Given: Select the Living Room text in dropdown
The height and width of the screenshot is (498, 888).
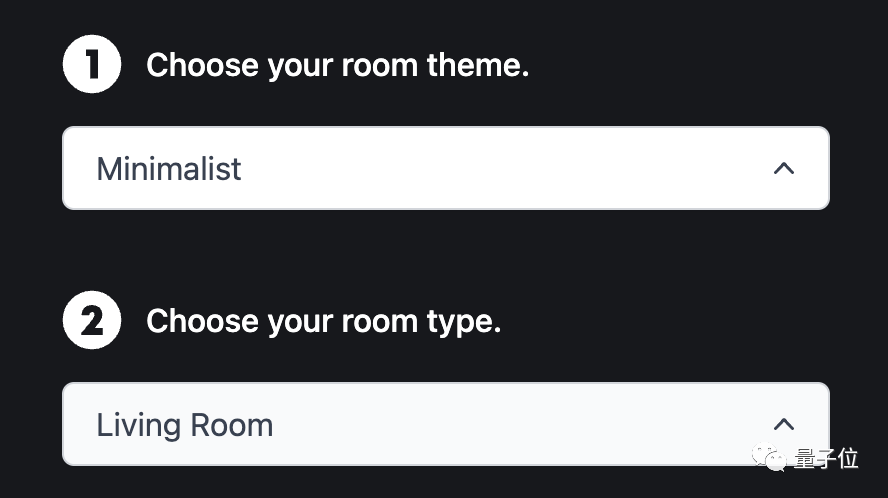Looking at the screenshot, I should 185,425.
